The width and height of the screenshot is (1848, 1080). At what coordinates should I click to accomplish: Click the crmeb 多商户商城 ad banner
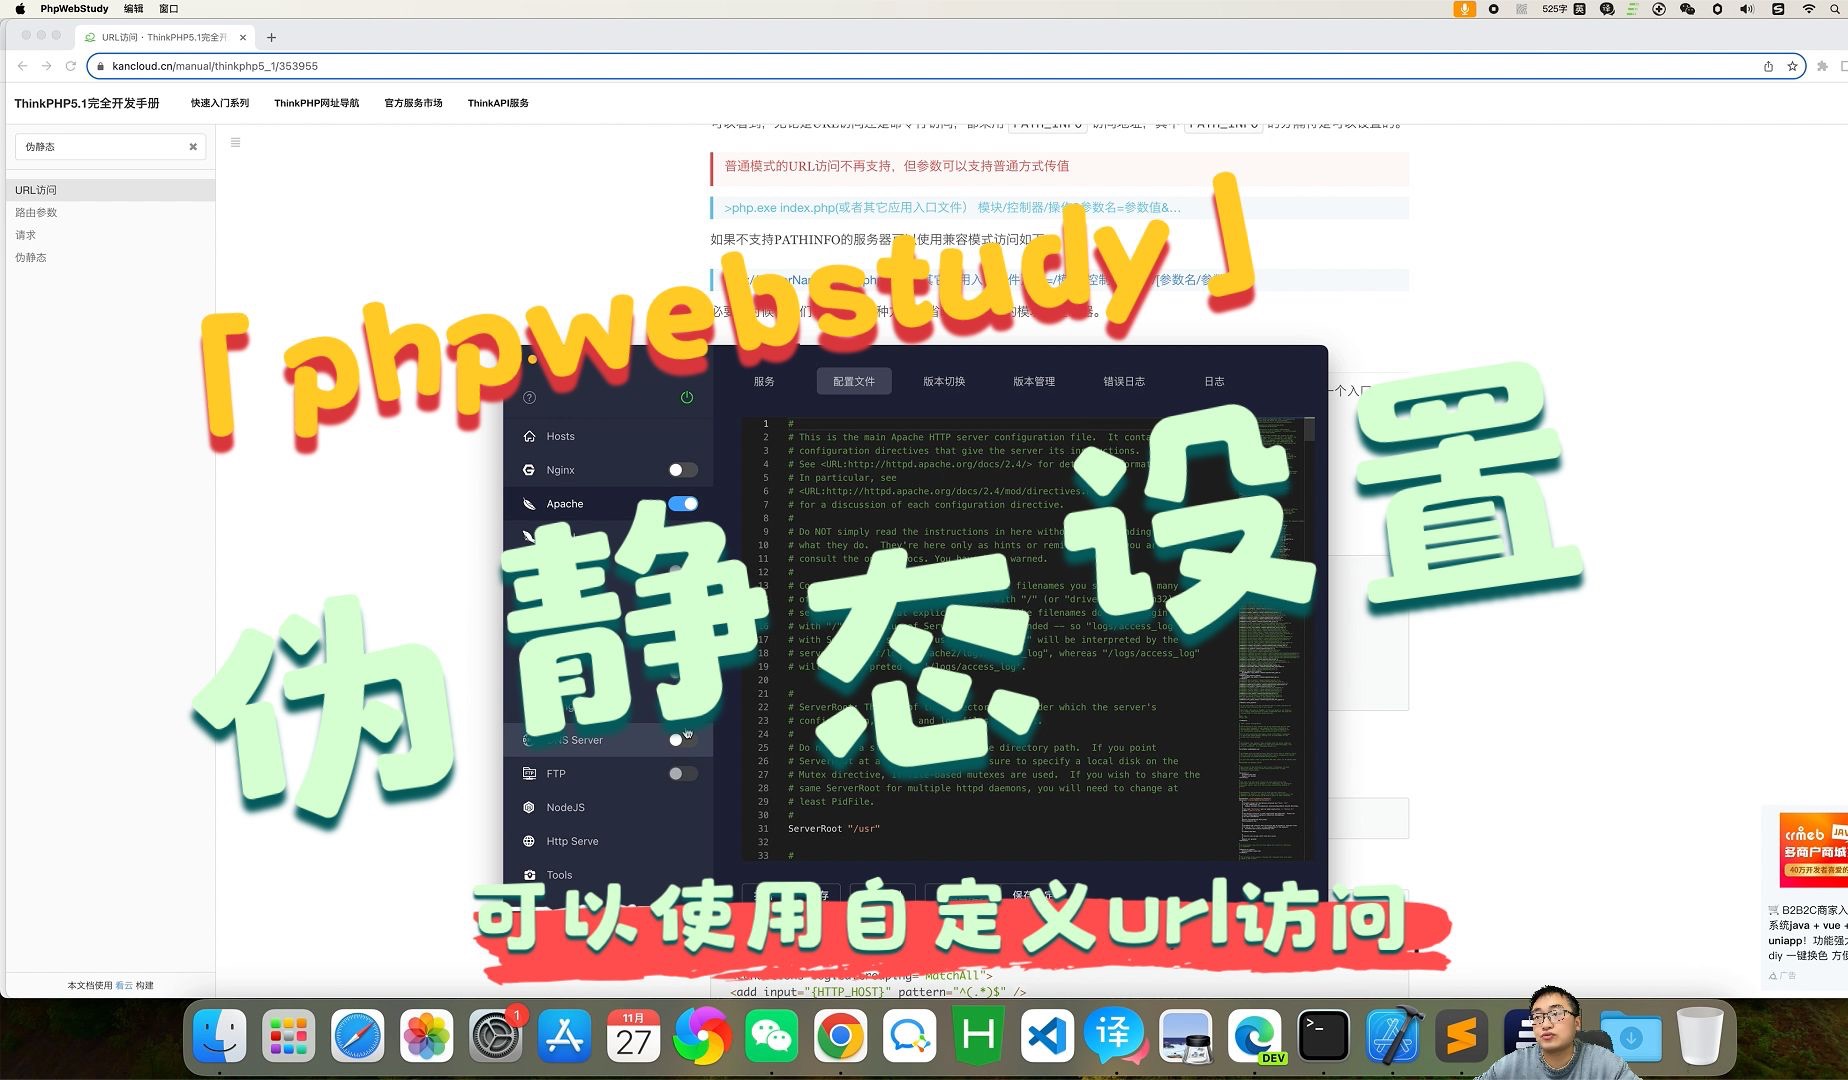coord(1812,850)
